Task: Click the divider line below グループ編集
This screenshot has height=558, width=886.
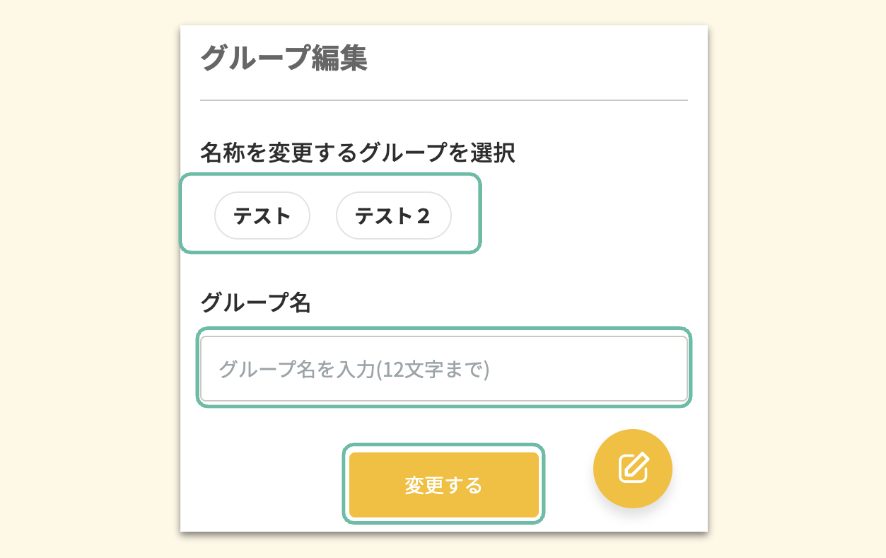Action: tap(443, 101)
